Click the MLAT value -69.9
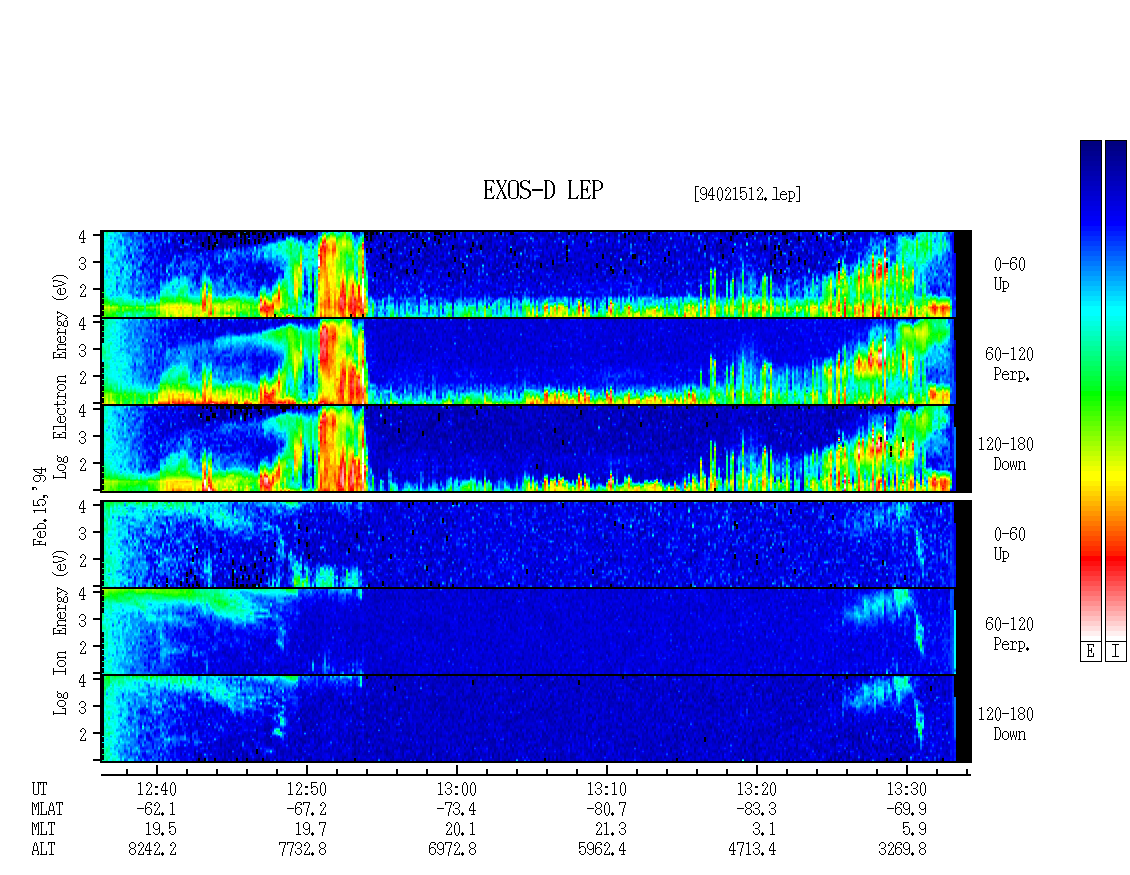 (x=906, y=809)
